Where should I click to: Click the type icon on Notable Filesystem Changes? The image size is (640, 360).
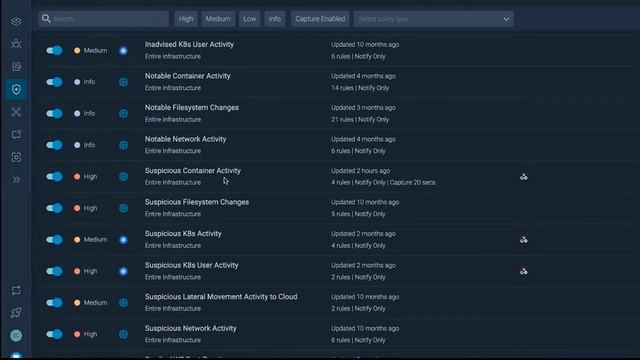[x=123, y=113]
